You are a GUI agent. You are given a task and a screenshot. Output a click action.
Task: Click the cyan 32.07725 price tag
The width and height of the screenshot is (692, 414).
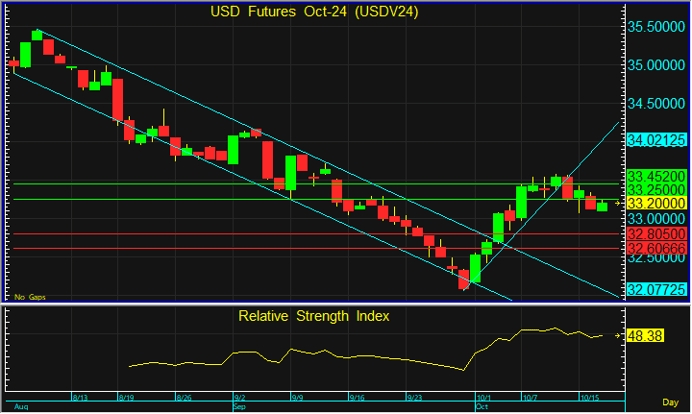[655, 290]
